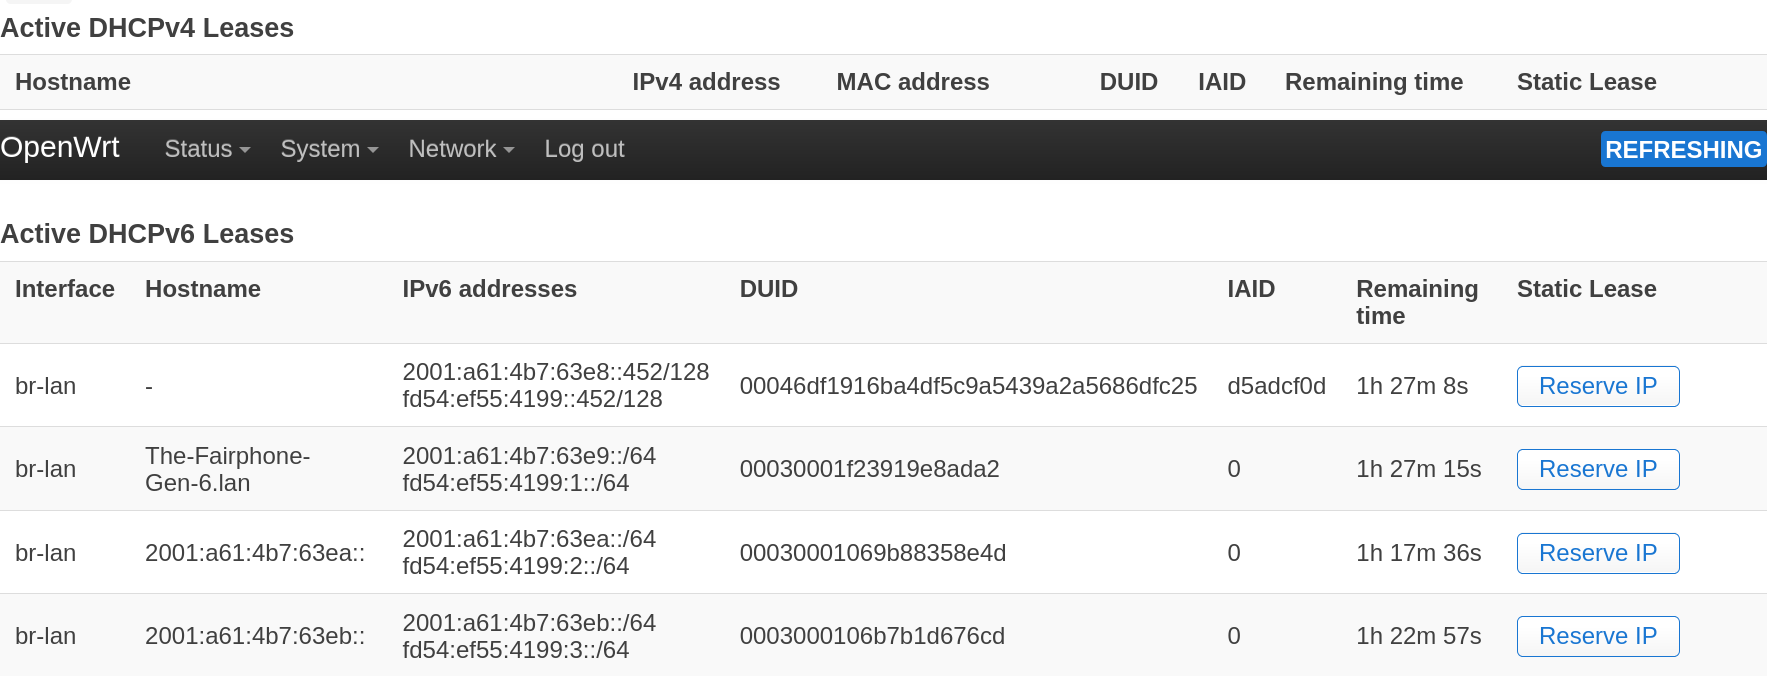
Task: Select the IAID value d5adcf0d
Action: (x=1276, y=386)
